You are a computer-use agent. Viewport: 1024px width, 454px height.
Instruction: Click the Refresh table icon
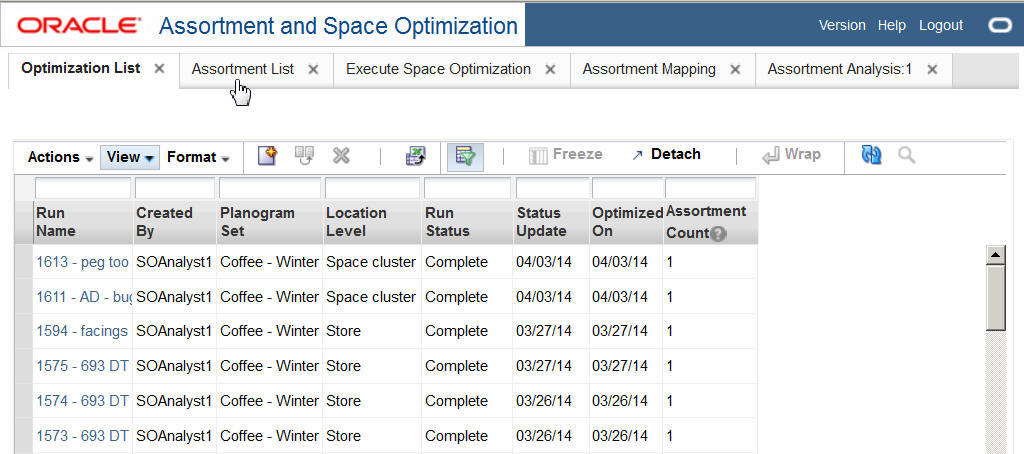click(872, 155)
